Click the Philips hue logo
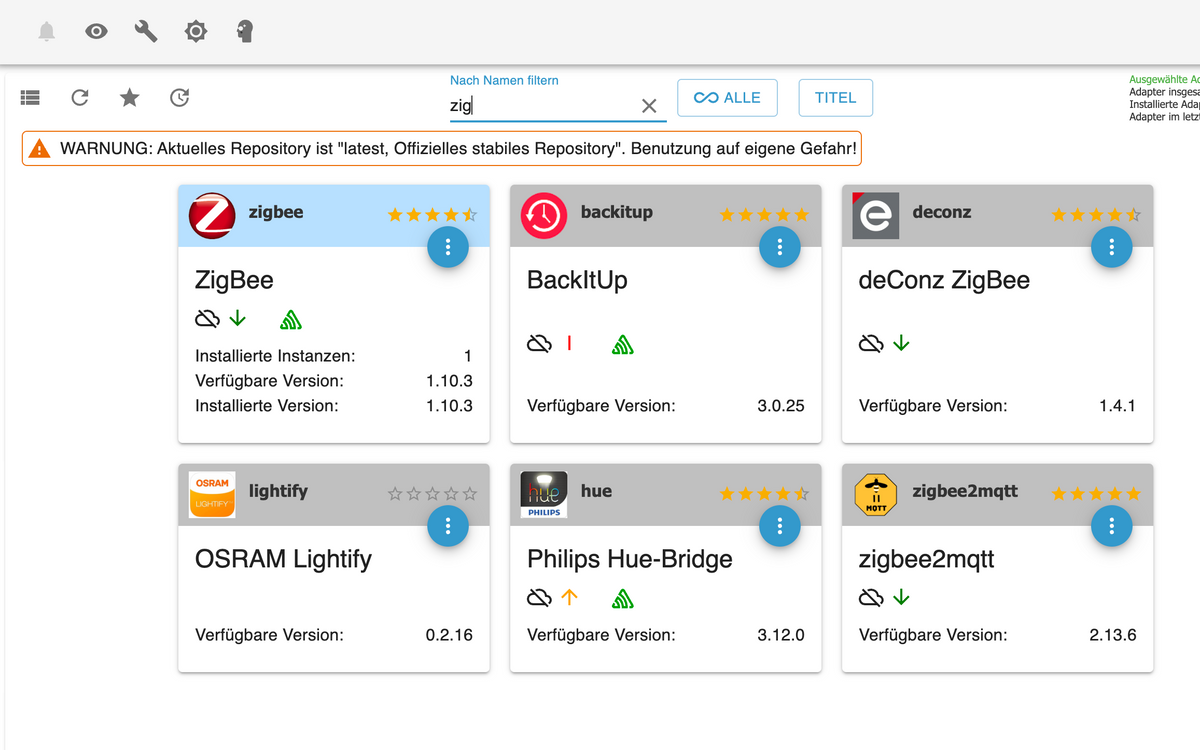 (x=544, y=494)
